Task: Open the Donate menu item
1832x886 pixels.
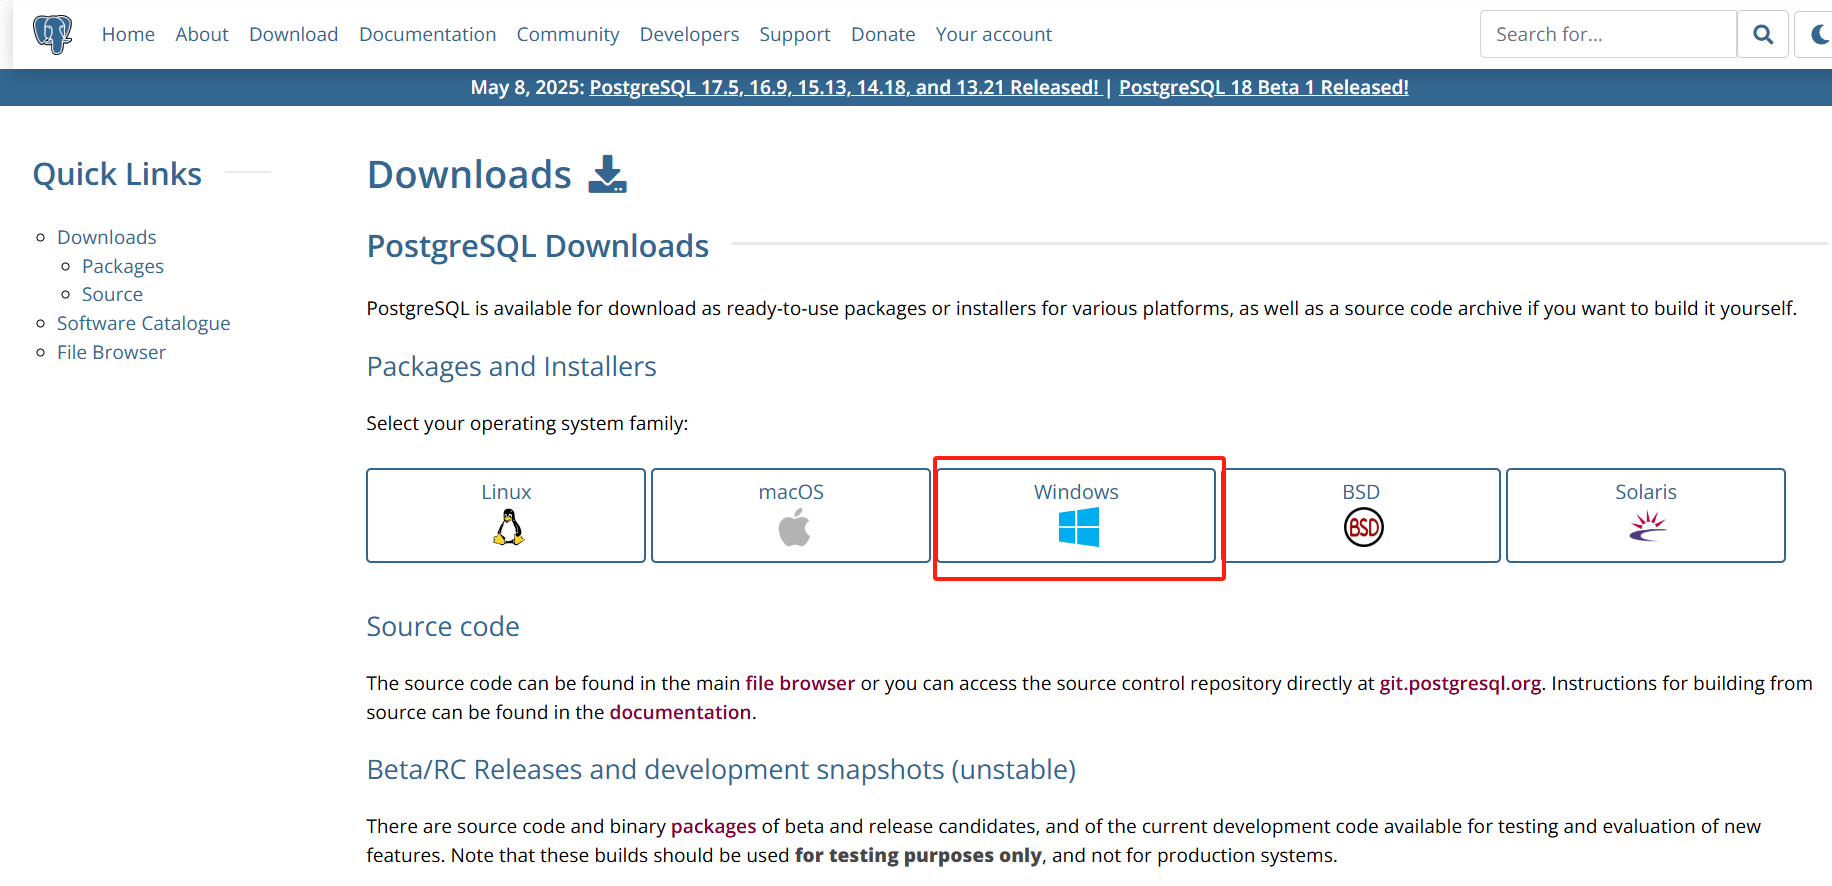Action: click(x=883, y=34)
